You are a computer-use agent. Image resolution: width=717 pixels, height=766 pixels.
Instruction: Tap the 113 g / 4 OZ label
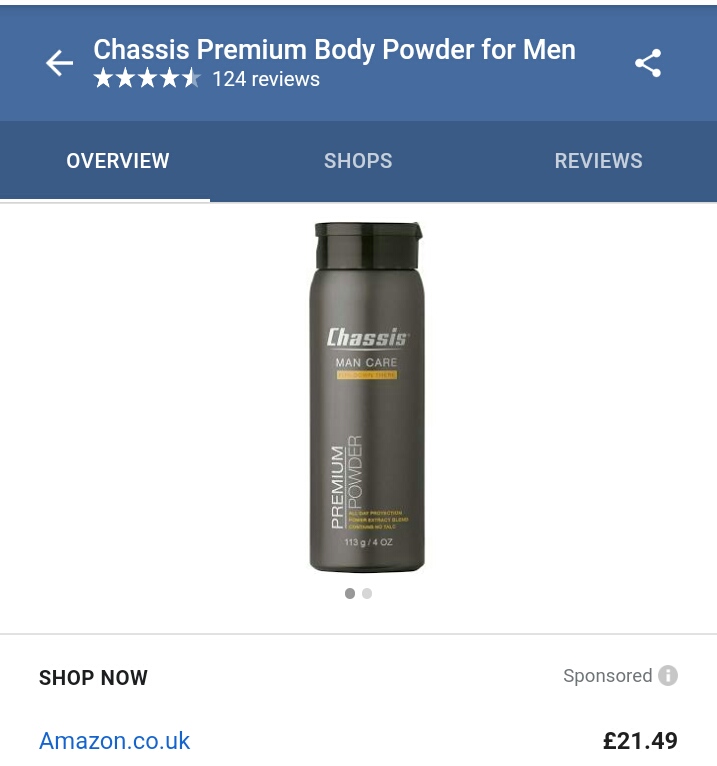(x=368, y=542)
